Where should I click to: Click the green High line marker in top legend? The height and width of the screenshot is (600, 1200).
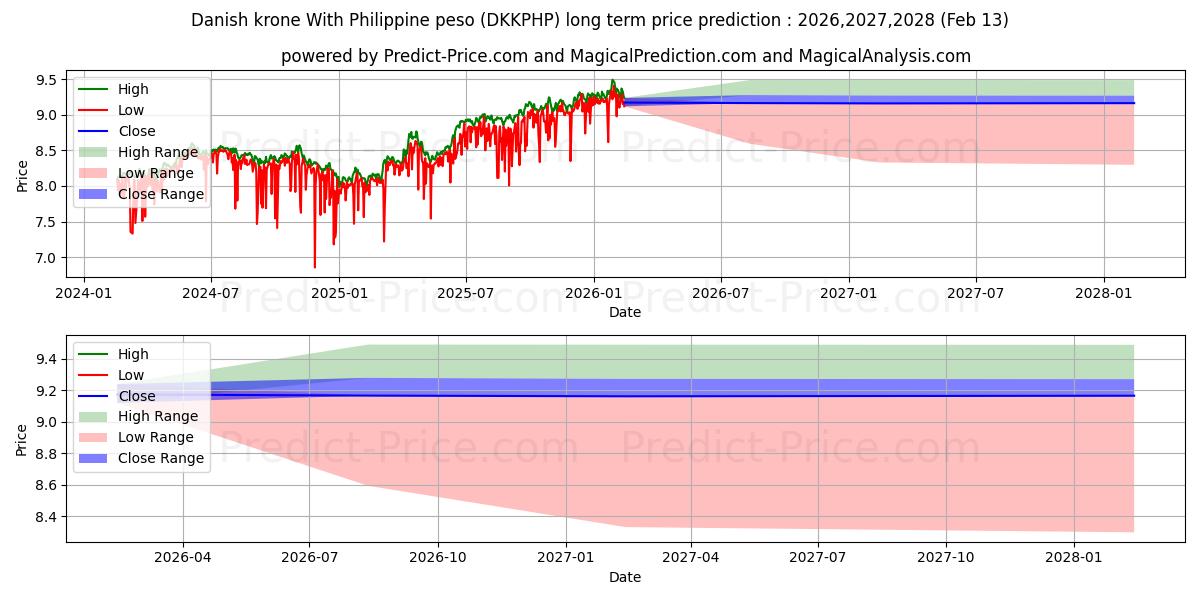coord(93,89)
